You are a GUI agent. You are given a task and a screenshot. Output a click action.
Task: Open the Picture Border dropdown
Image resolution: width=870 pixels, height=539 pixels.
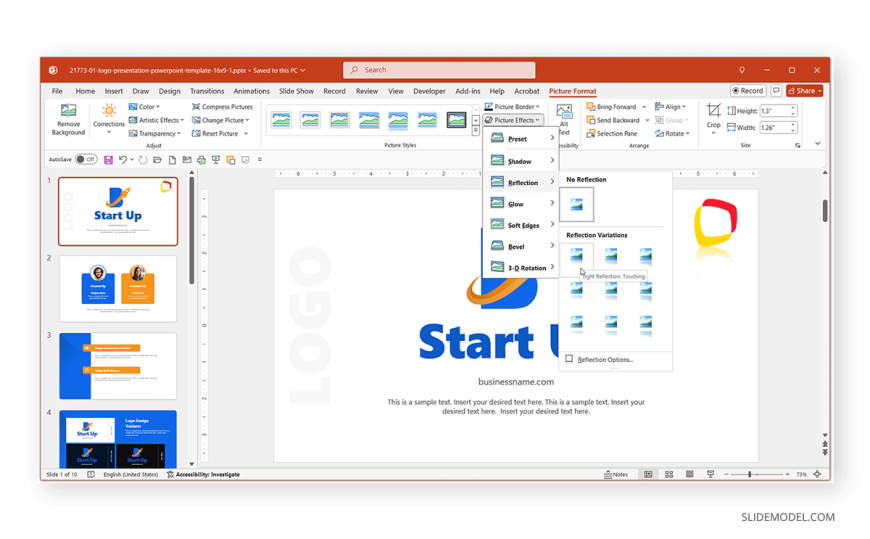(512, 107)
